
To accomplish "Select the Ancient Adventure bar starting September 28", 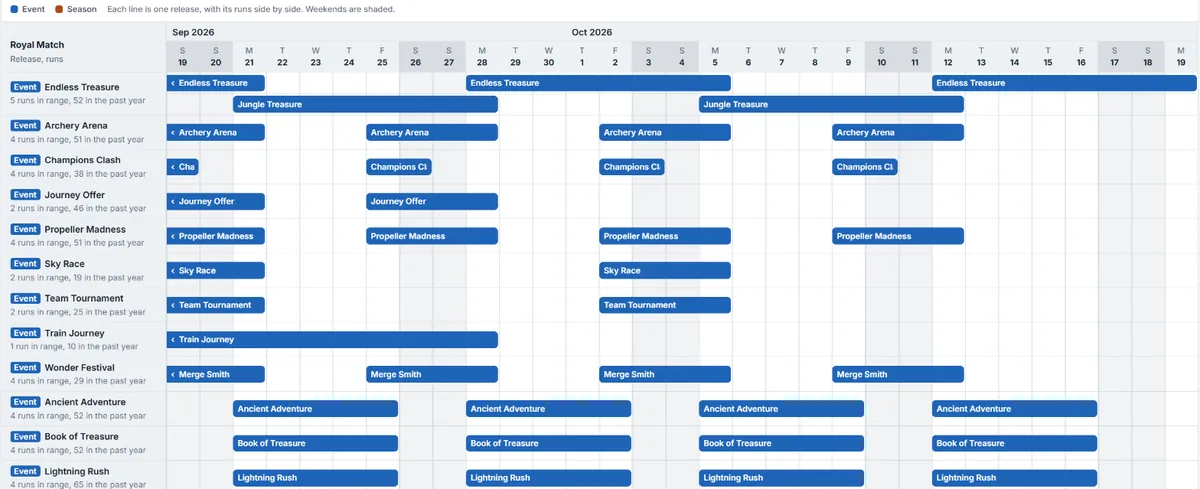I will (548, 409).
